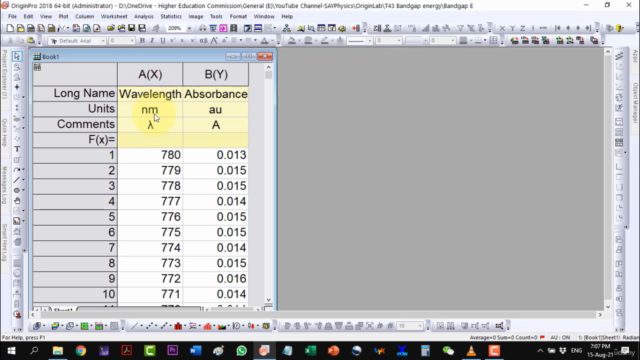Image resolution: width=640 pixels, height=360 pixels.
Task: Select column header B(Y)
Action: click(x=216, y=74)
